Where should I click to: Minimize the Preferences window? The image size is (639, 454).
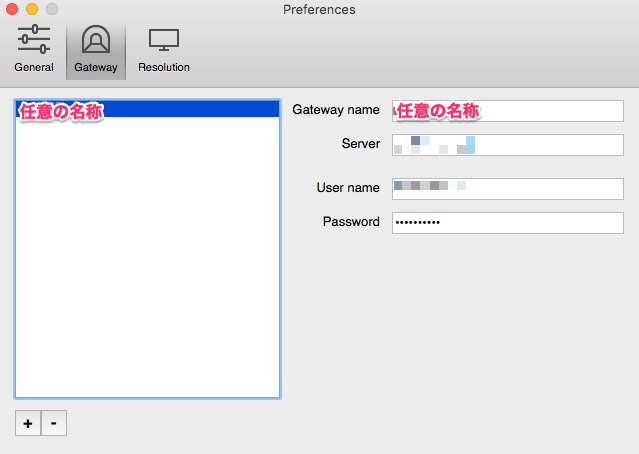click(32, 10)
